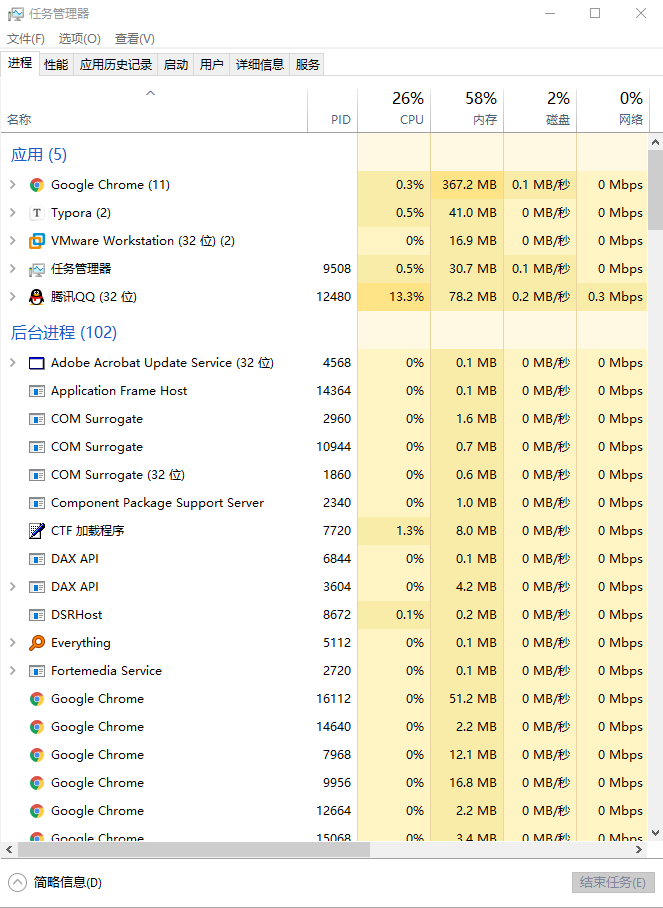
Task: Switch to the 应用历史记录 tab
Action: pyautogui.click(x=116, y=64)
